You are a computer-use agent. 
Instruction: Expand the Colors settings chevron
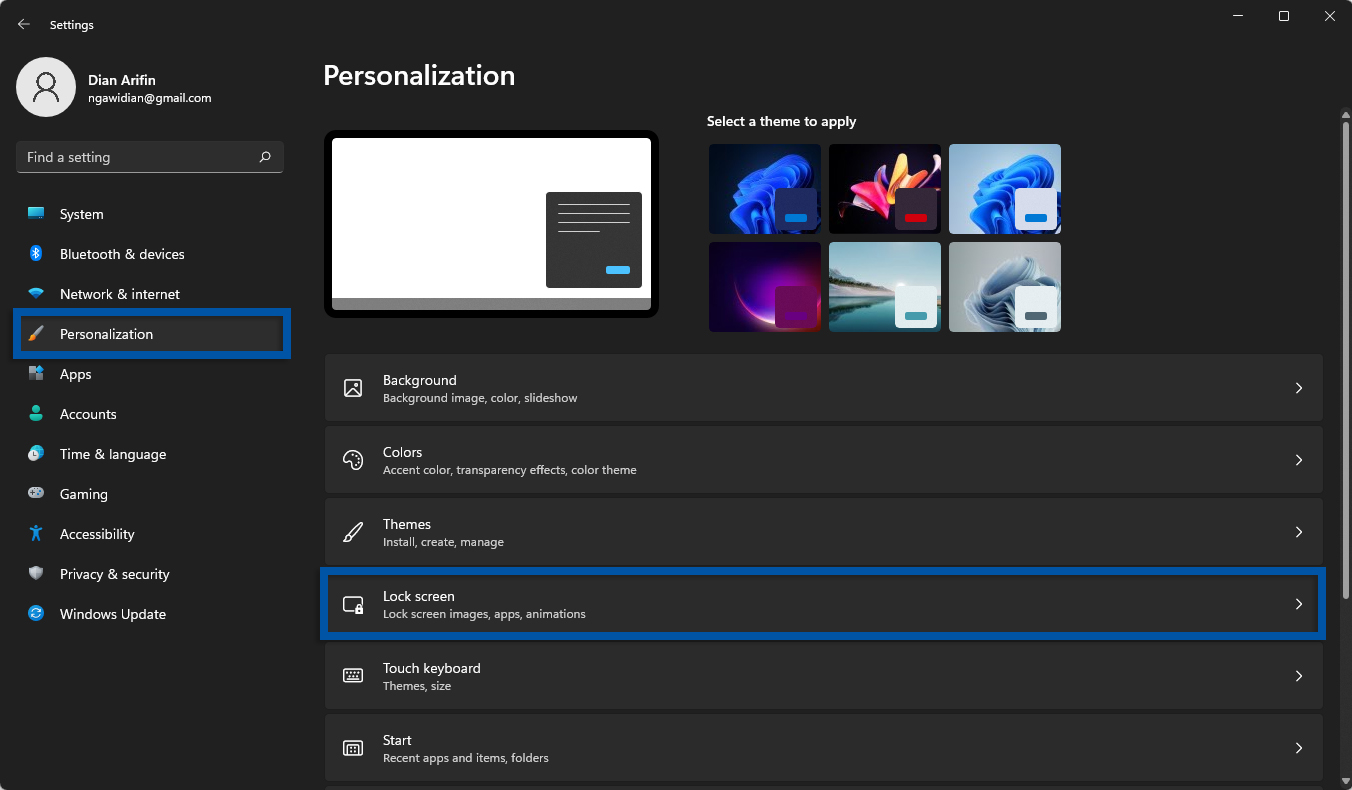(1299, 460)
